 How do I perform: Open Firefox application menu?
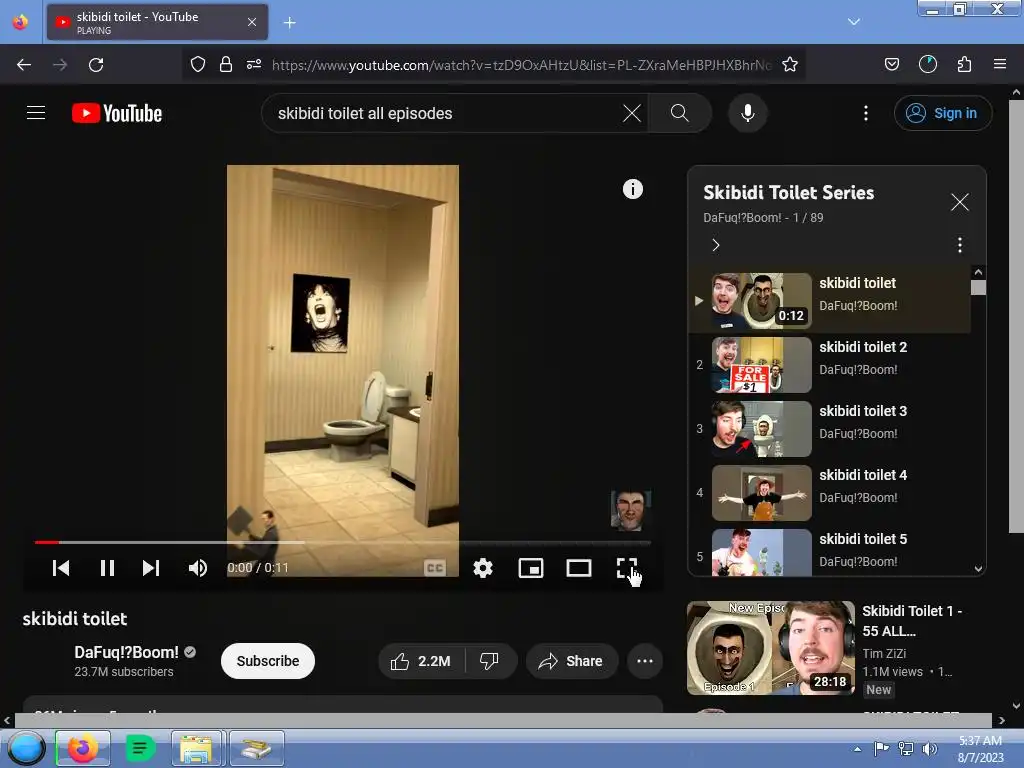(x=1000, y=64)
